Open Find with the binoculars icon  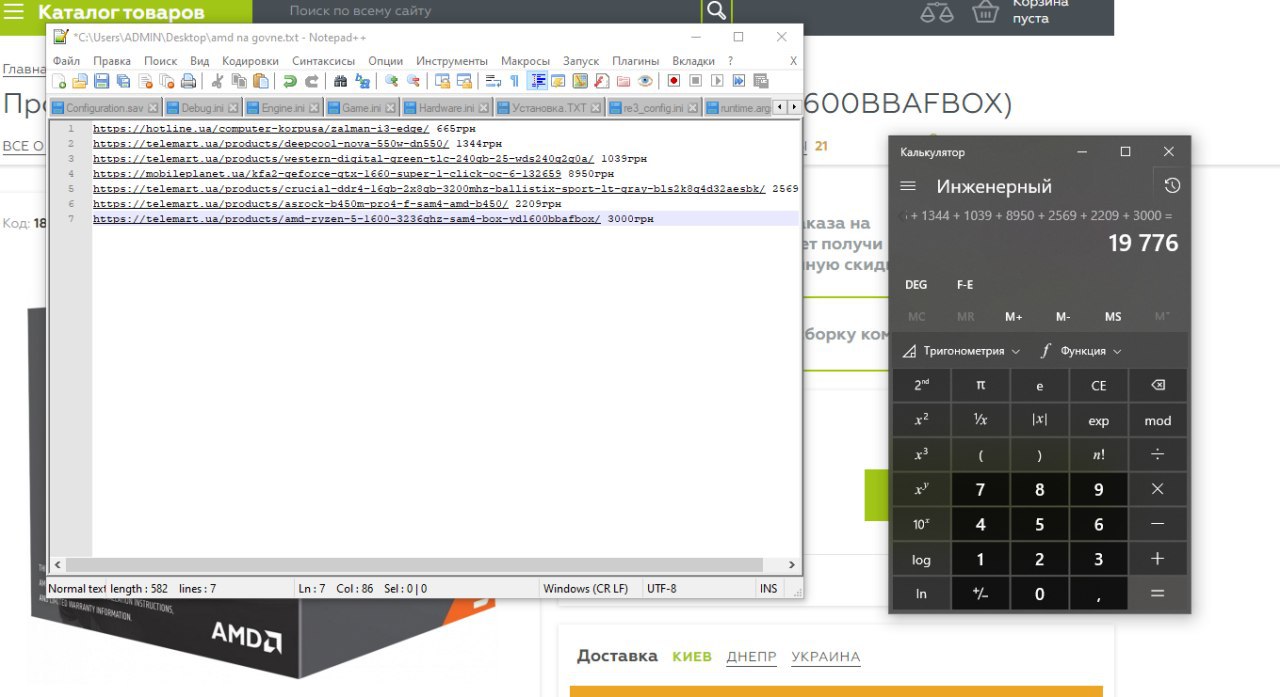(x=342, y=81)
